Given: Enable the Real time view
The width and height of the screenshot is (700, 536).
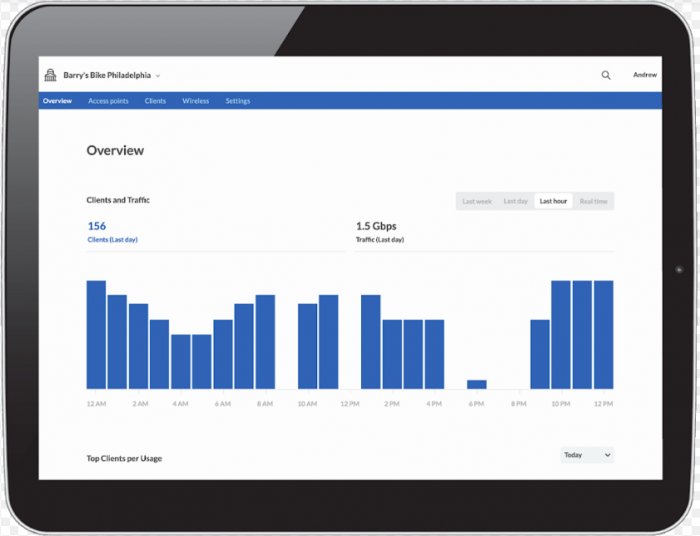Looking at the screenshot, I should (593, 201).
